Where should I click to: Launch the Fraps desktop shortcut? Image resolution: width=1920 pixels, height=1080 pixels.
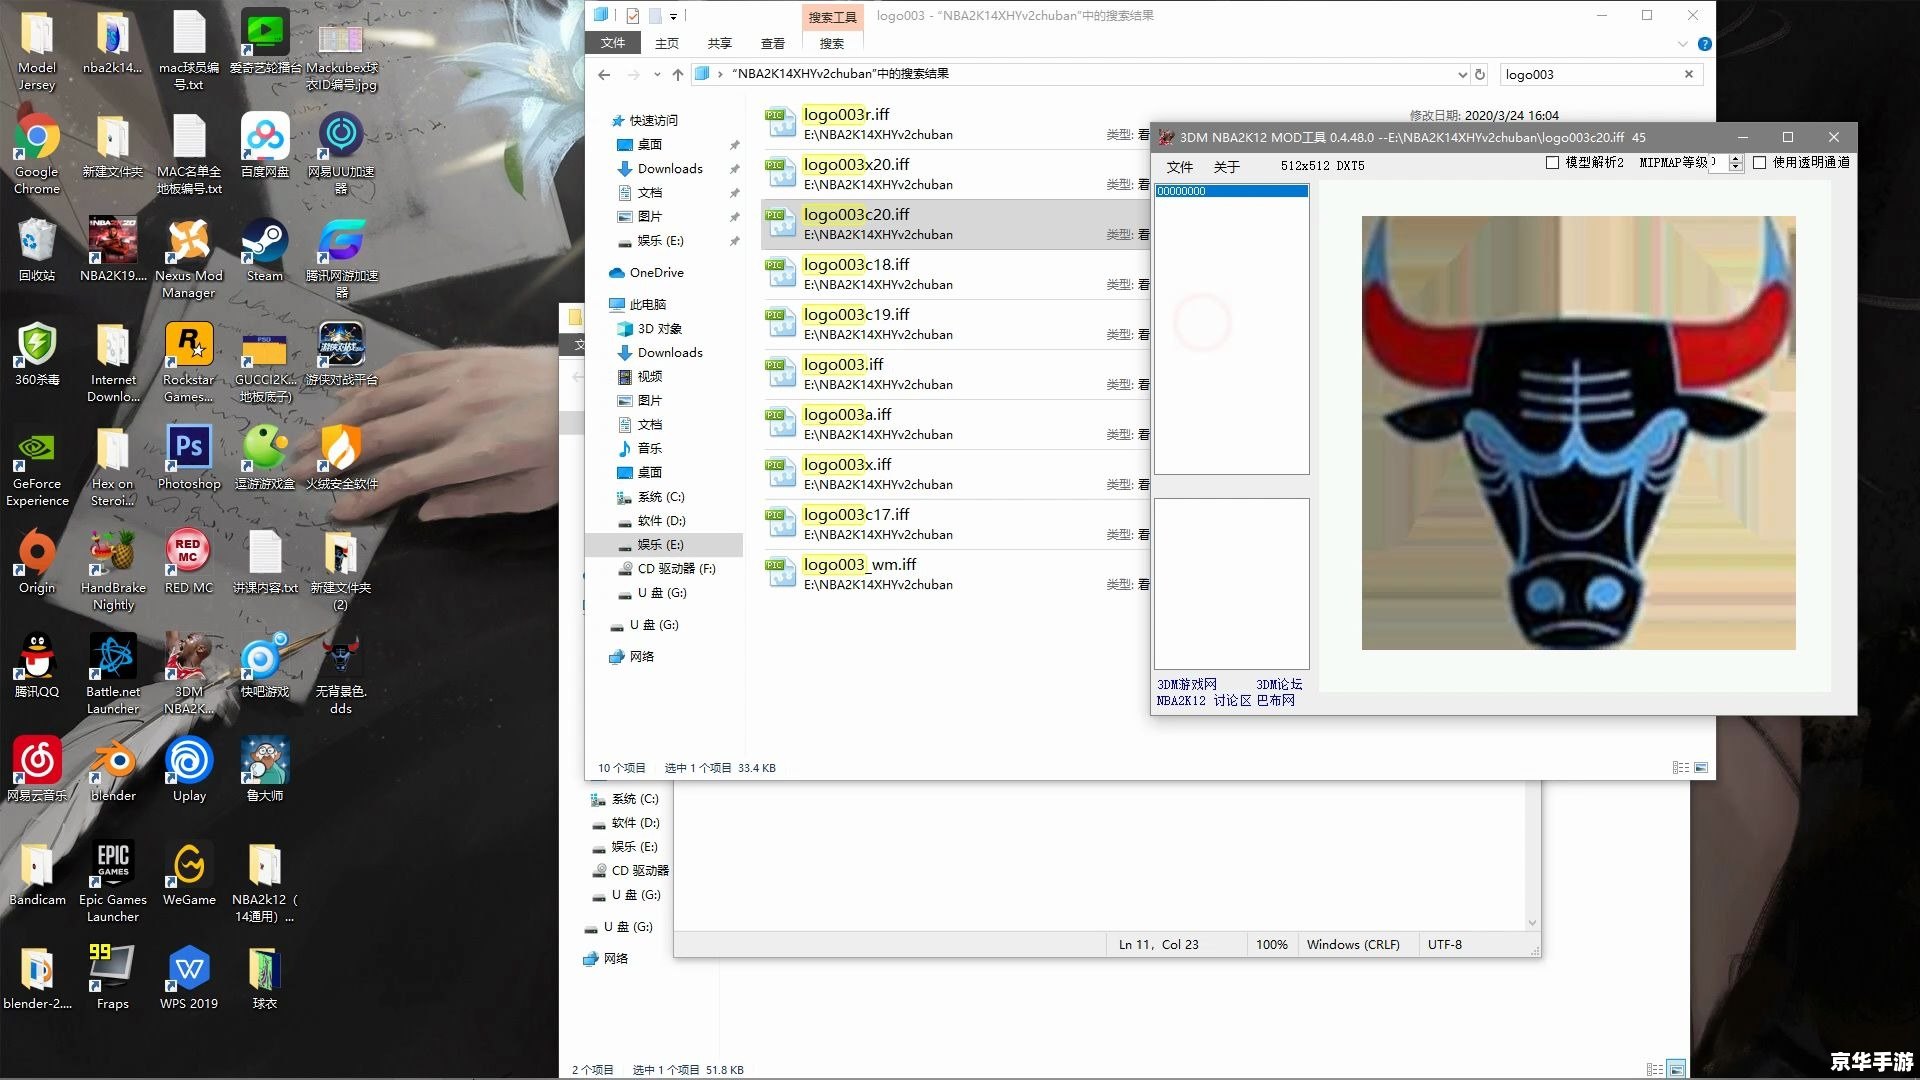[113, 978]
